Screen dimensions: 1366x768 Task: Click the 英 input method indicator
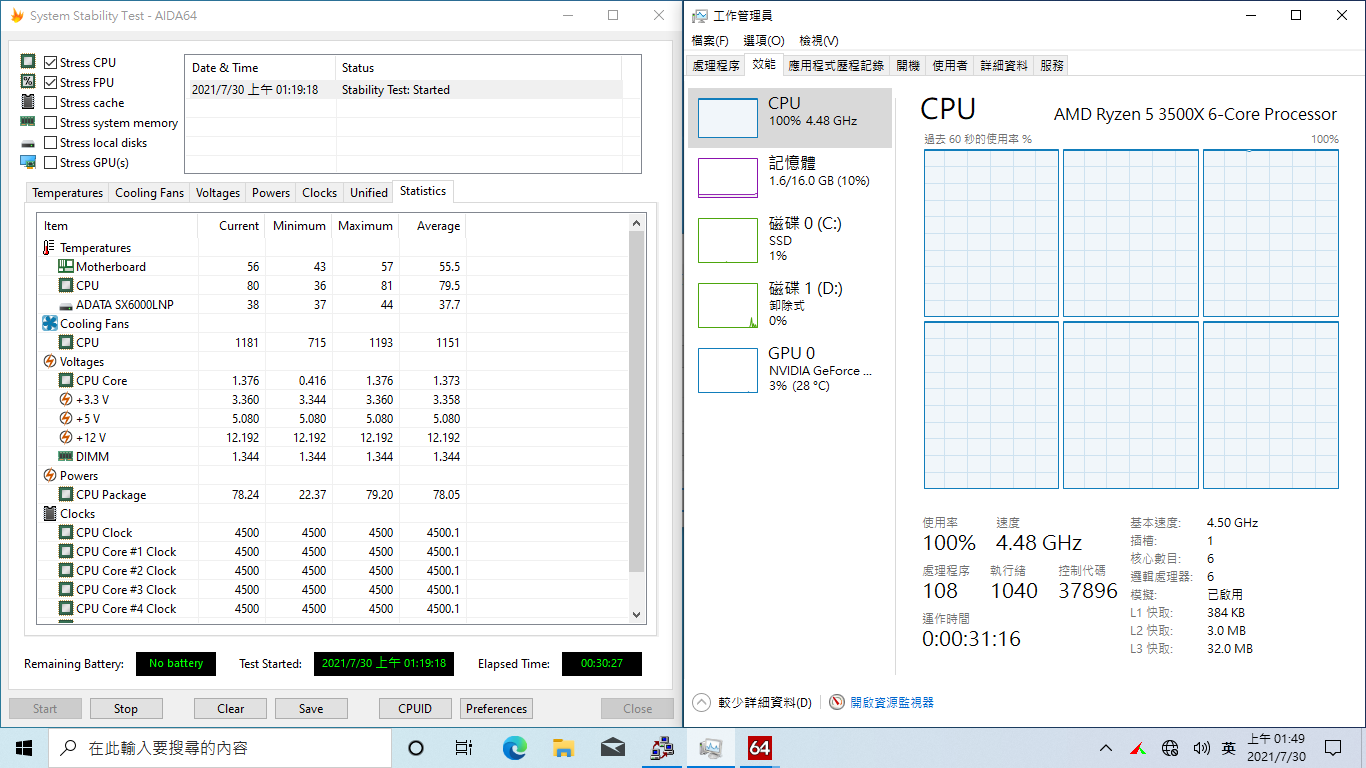click(1229, 747)
